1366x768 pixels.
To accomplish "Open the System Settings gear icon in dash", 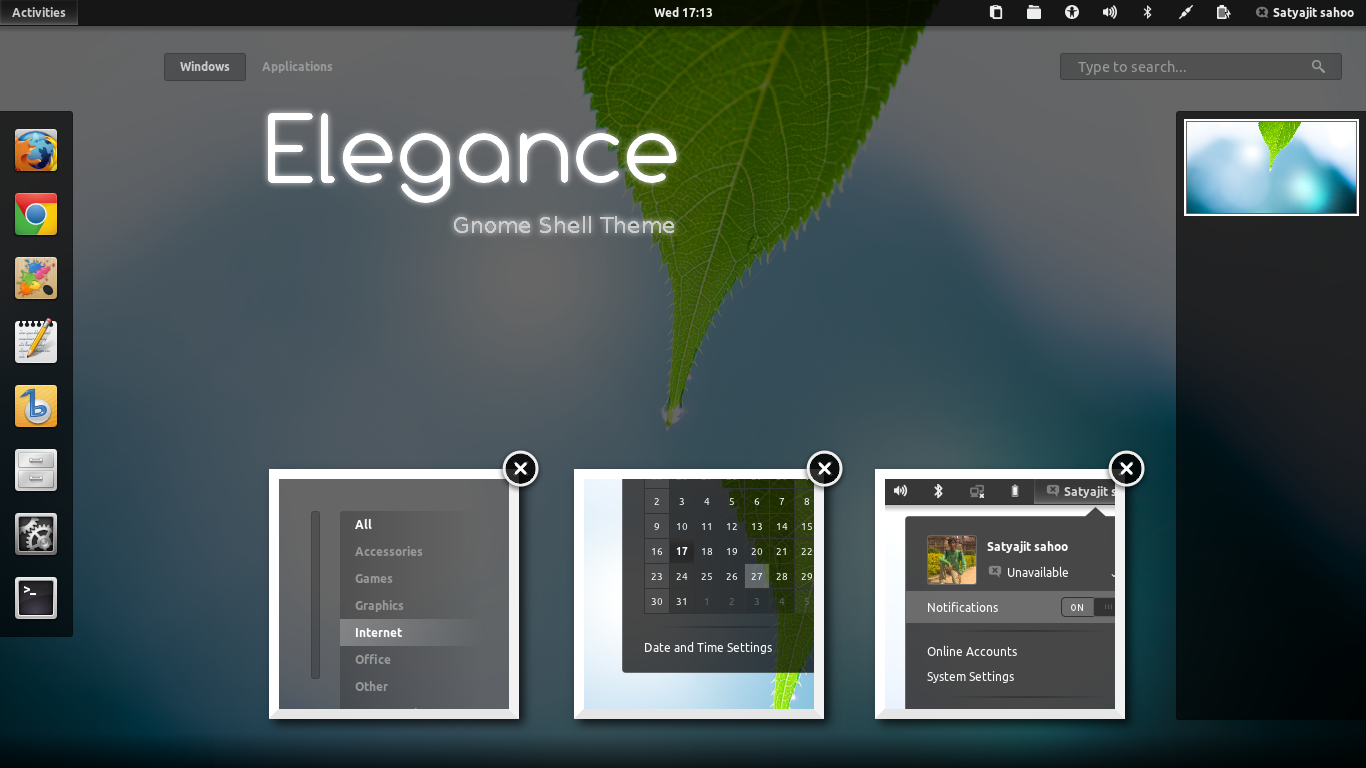I will point(36,534).
